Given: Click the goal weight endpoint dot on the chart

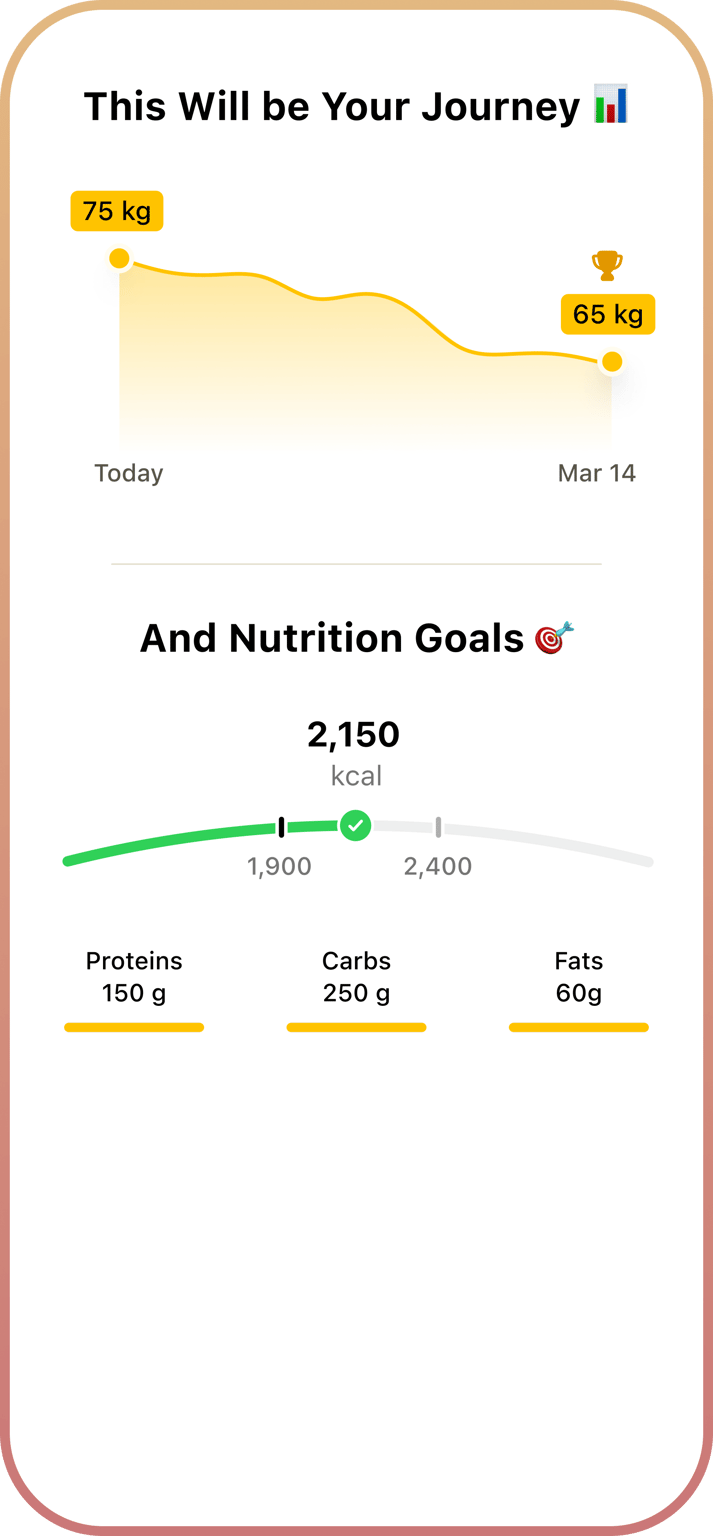Looking at the screenshot, I should point(611,362).
